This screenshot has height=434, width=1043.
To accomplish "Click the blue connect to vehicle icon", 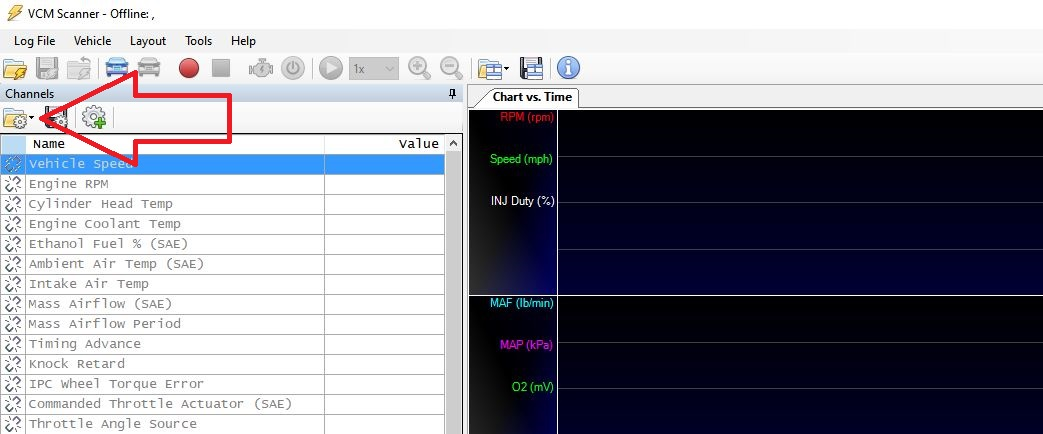I will click(x=117, y=68).
